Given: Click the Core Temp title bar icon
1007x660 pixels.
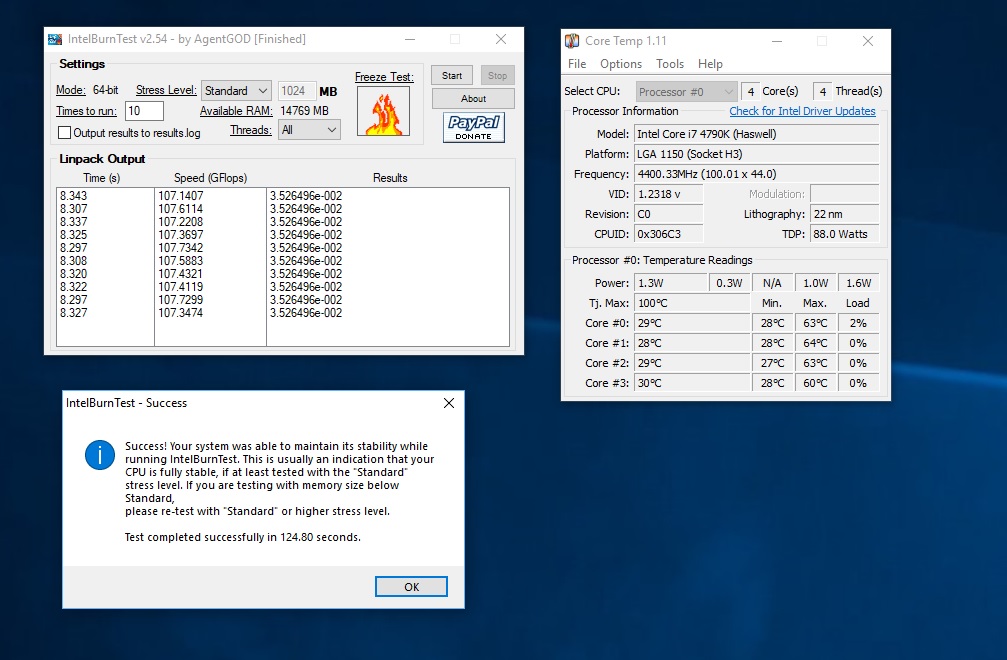Looking at the screenshot, I should pos(572,41).
